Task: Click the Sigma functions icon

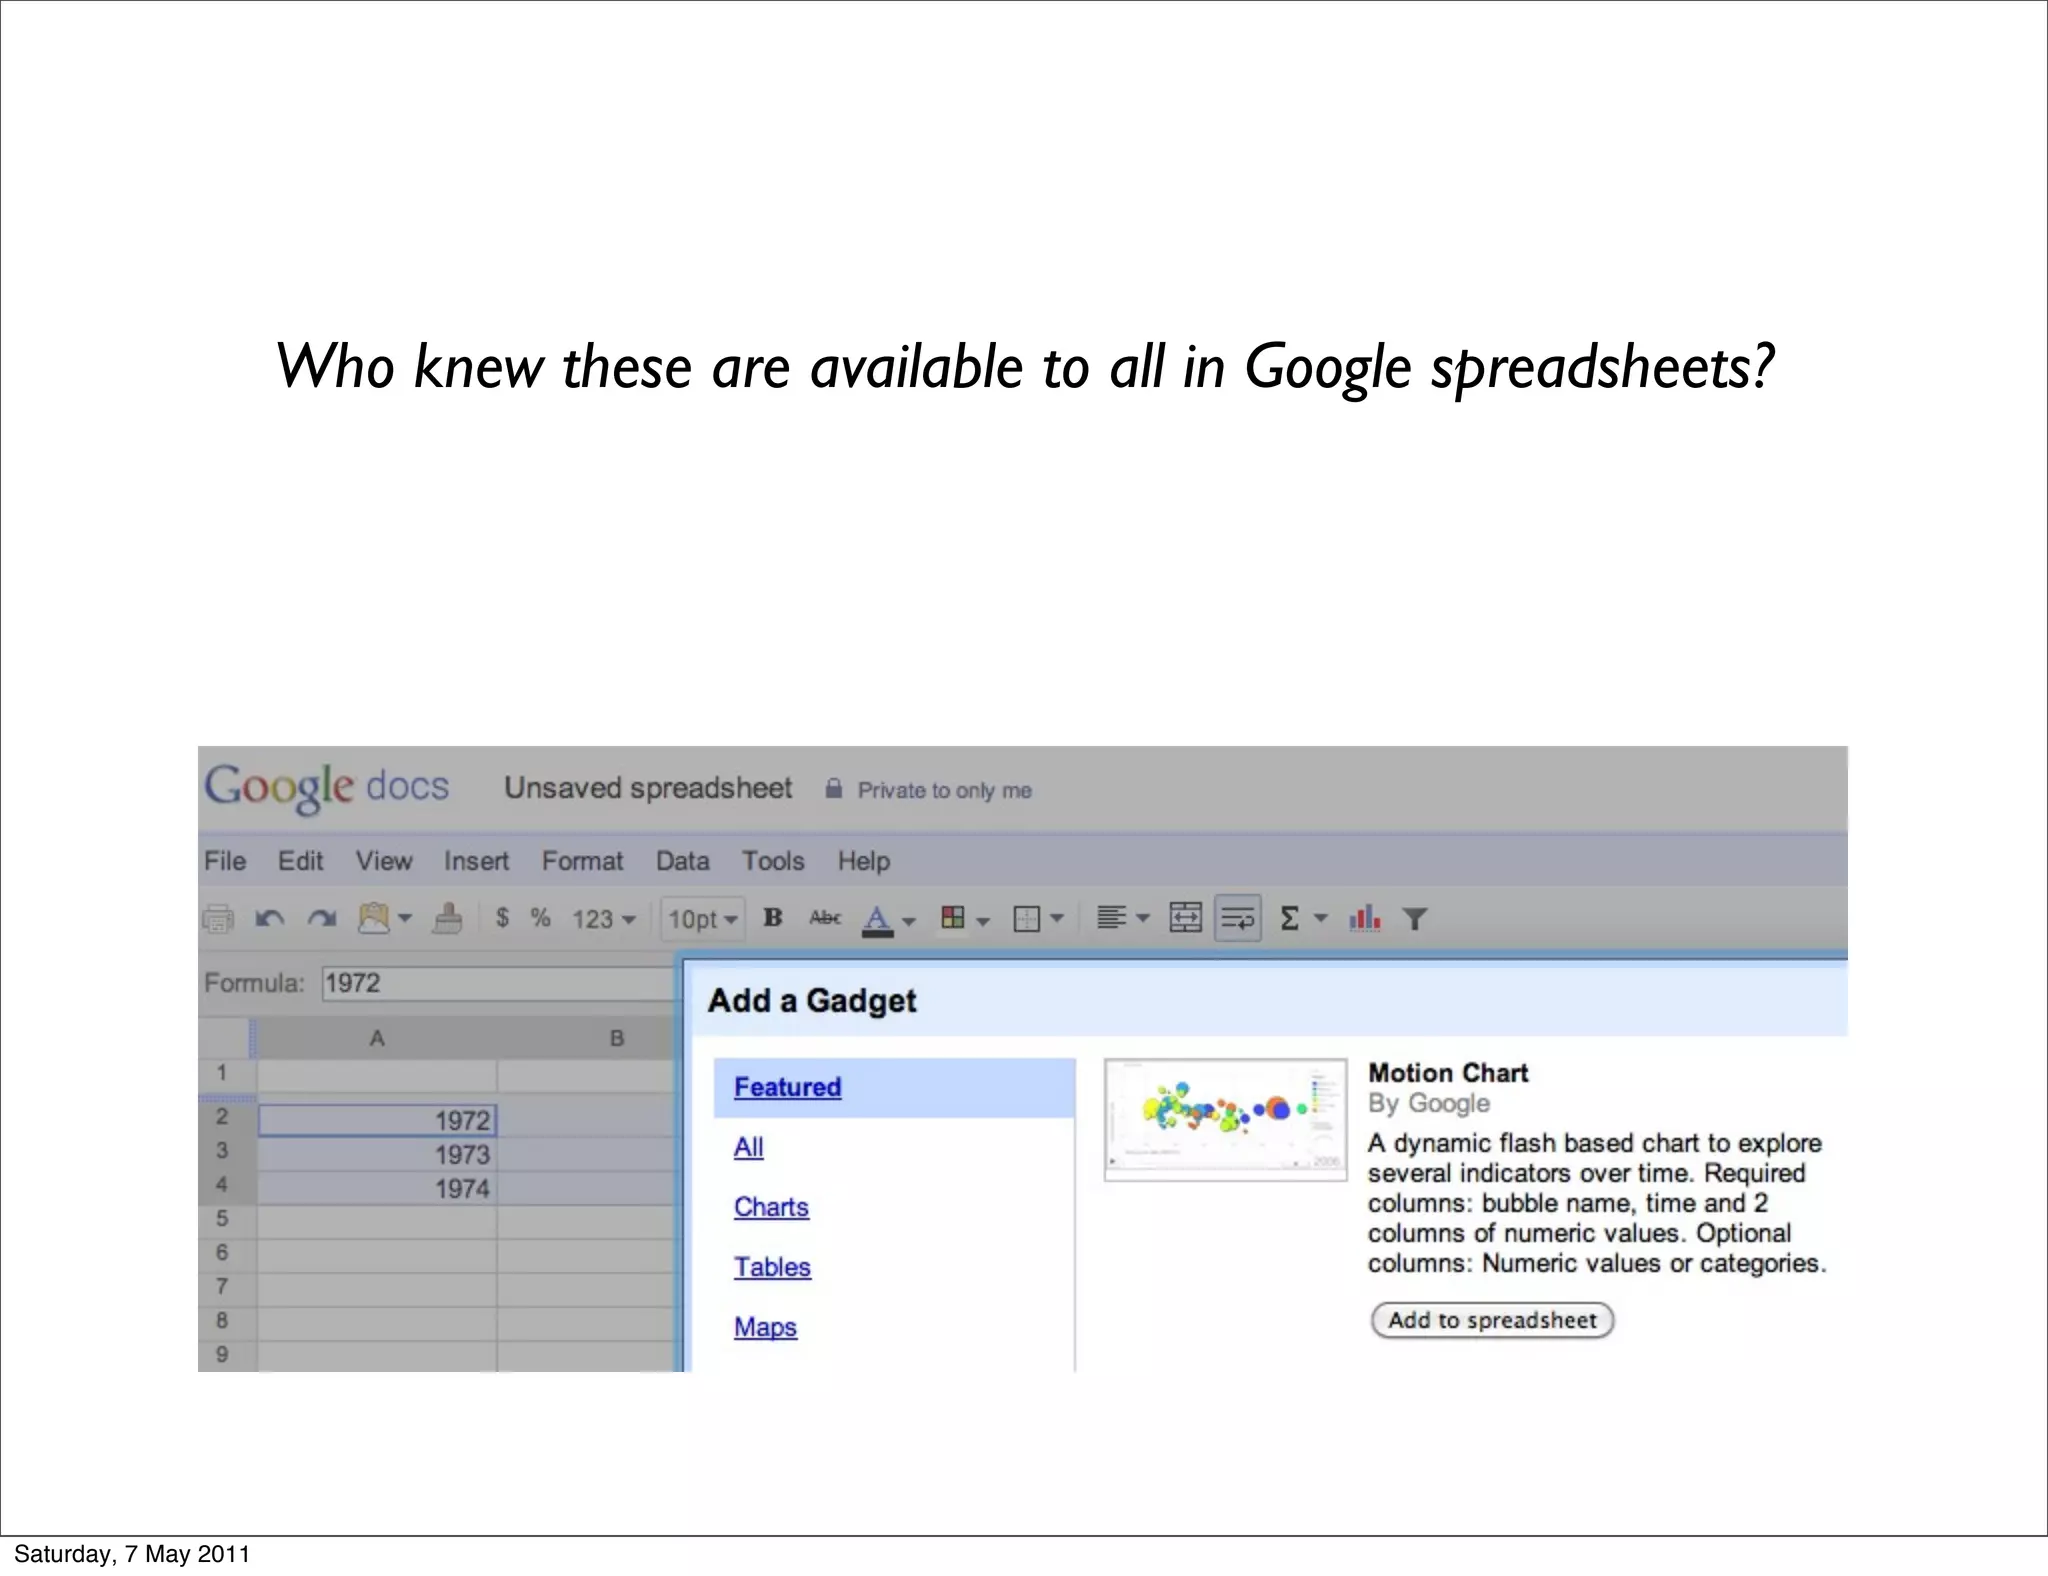Action: [1290, 917]
